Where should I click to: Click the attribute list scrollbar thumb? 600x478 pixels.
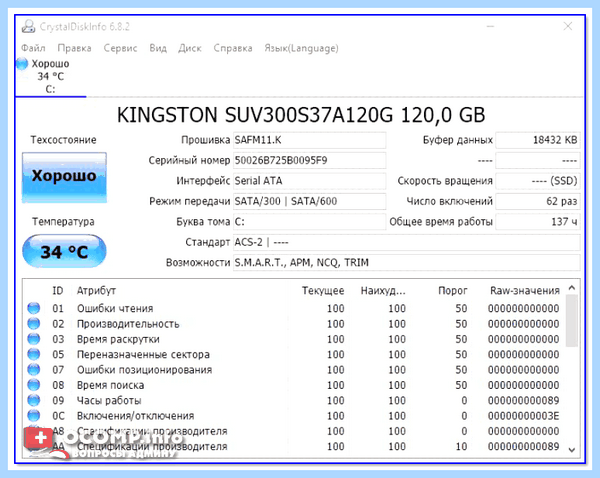coord(572,321)
